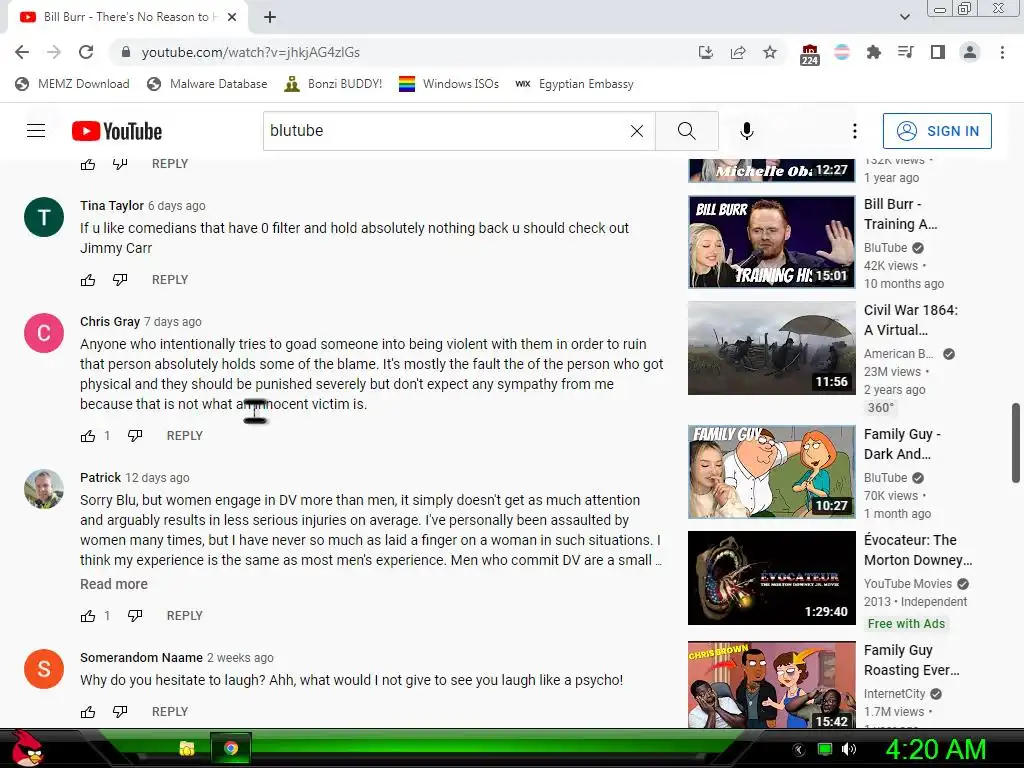1024x768 pixels.
Task: Reply to Patrick's comment
Action: (x=185, y=616)
